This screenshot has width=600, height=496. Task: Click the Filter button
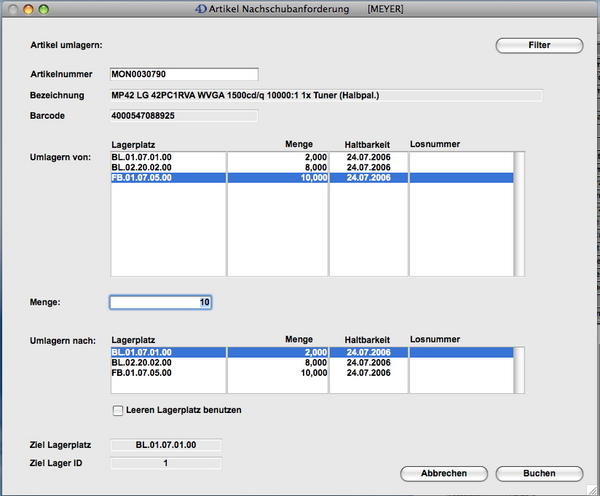click(x=538, y=45)
